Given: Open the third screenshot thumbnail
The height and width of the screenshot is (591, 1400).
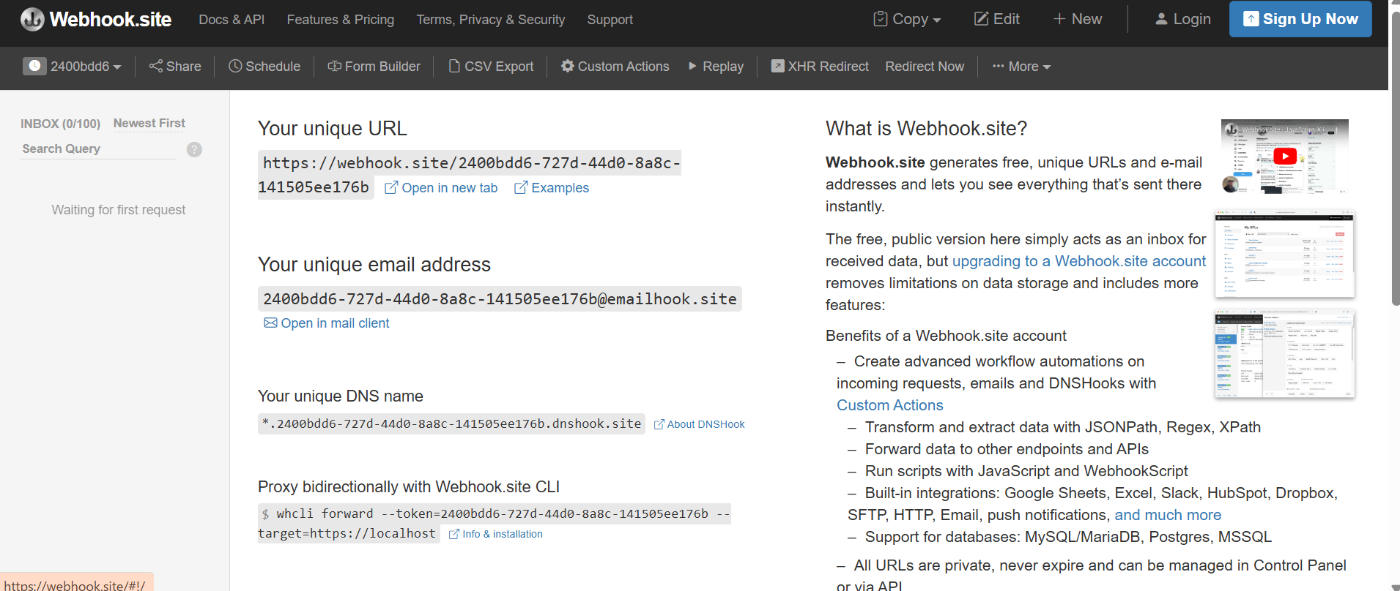Looking at the screenshot, I should coord(1285,354).
